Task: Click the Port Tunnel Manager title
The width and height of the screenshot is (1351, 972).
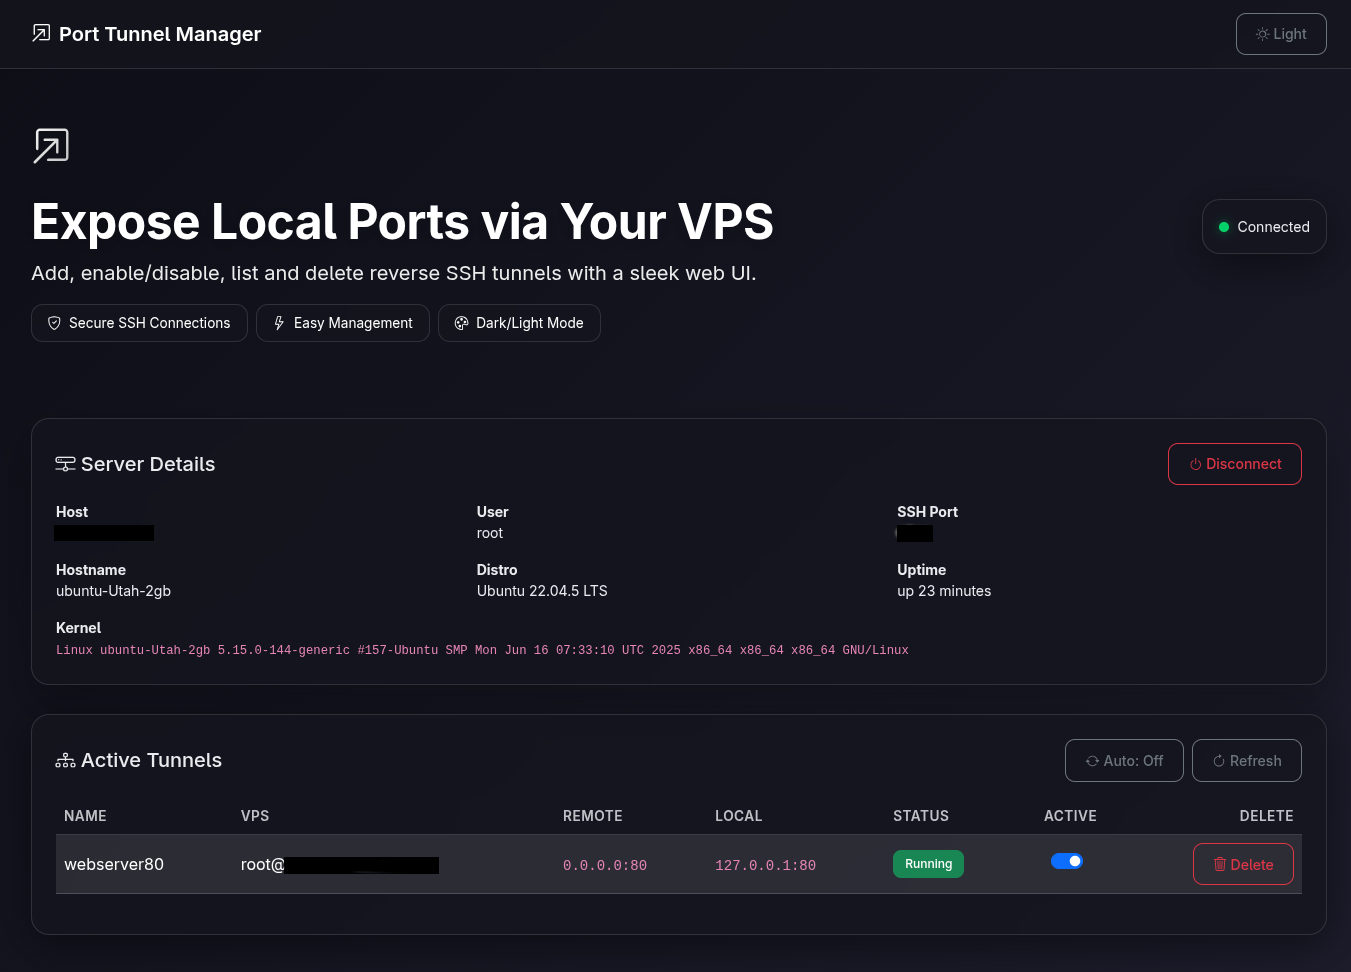Action: [160, 34]
